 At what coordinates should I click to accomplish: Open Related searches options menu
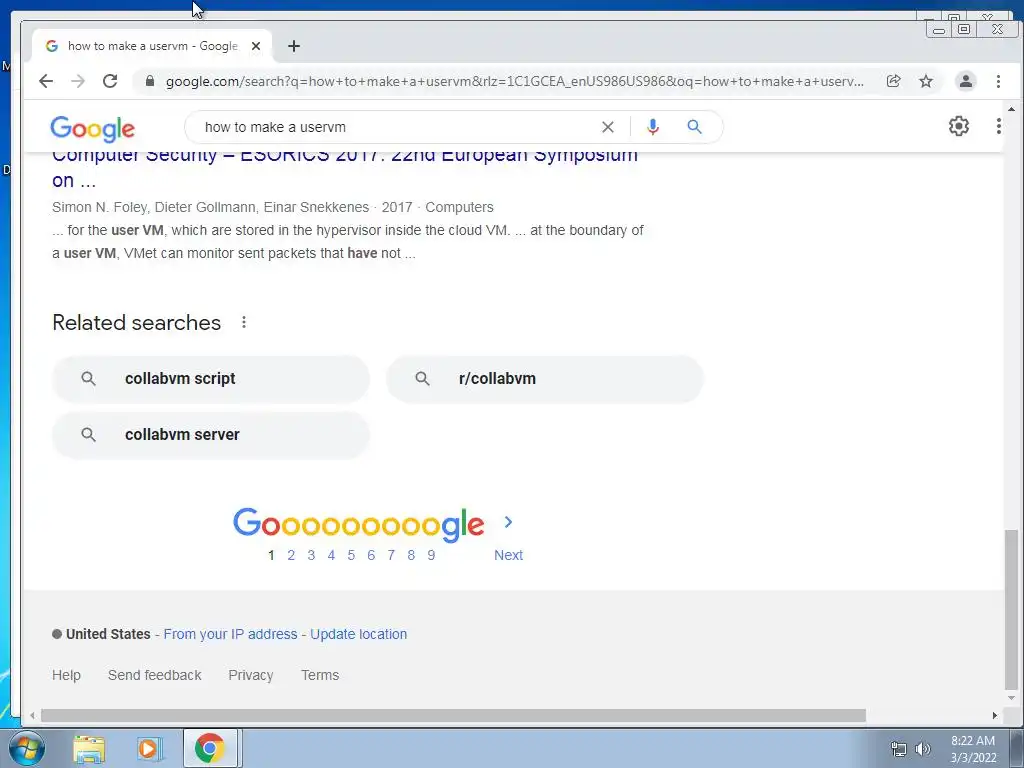coord(244,322)
